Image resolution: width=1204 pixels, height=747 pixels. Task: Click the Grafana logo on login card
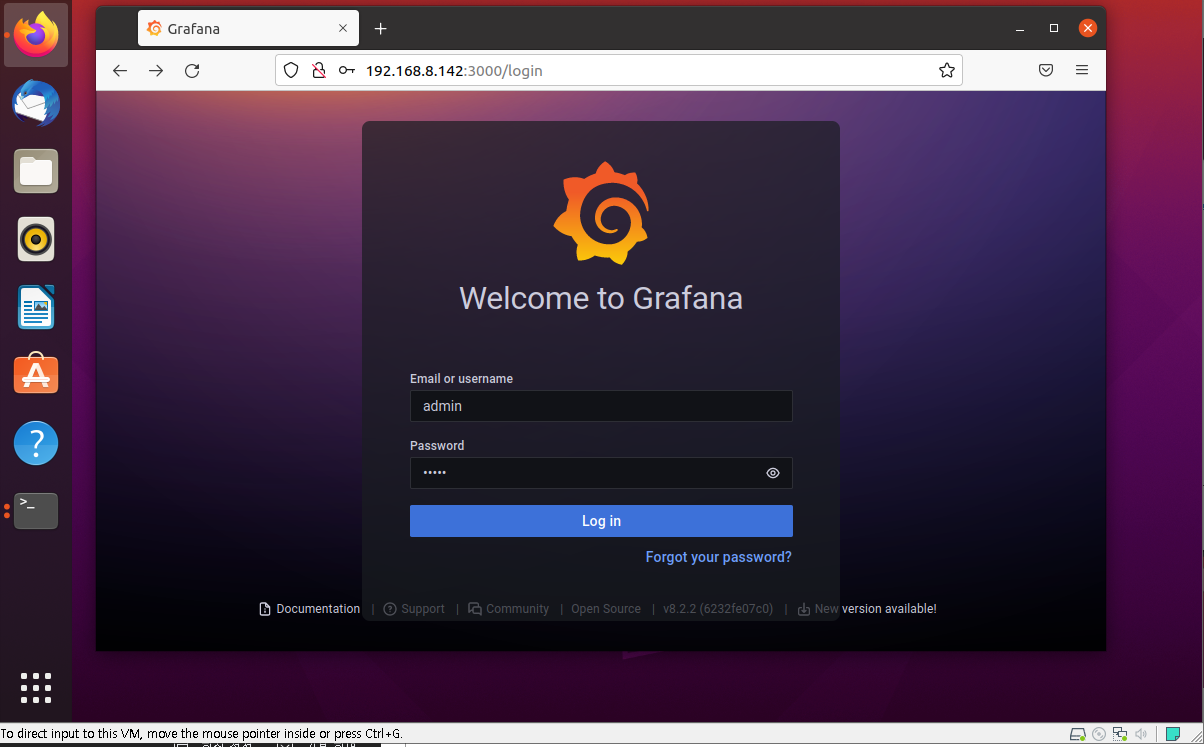click(x=601, y=213)
